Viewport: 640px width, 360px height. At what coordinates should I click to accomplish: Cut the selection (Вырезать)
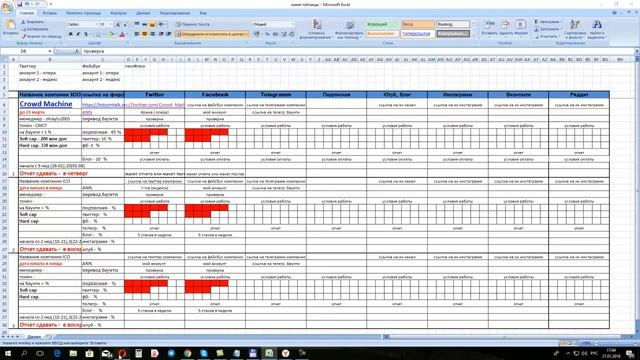point(33,22)
